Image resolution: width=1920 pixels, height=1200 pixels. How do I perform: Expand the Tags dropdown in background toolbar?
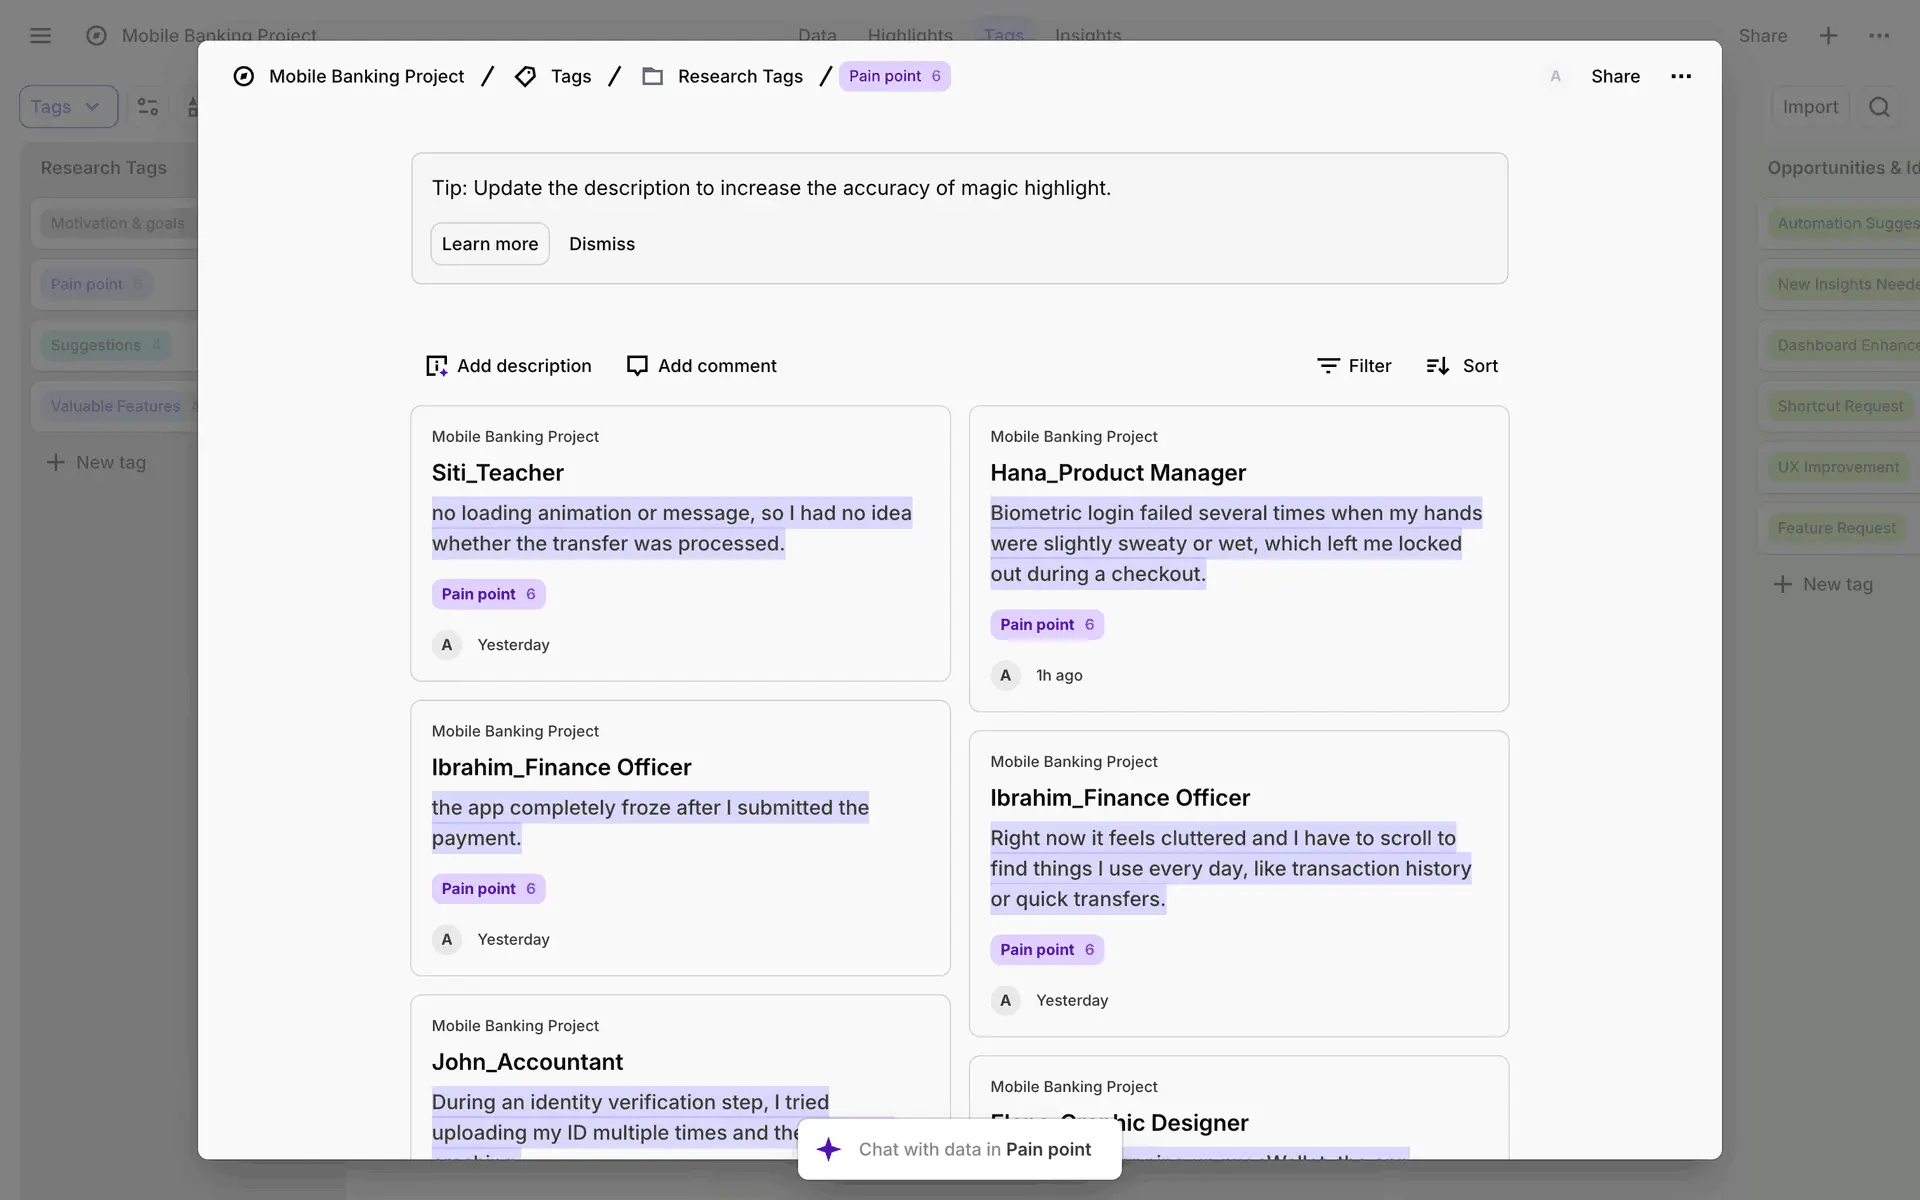coord(68,107)
